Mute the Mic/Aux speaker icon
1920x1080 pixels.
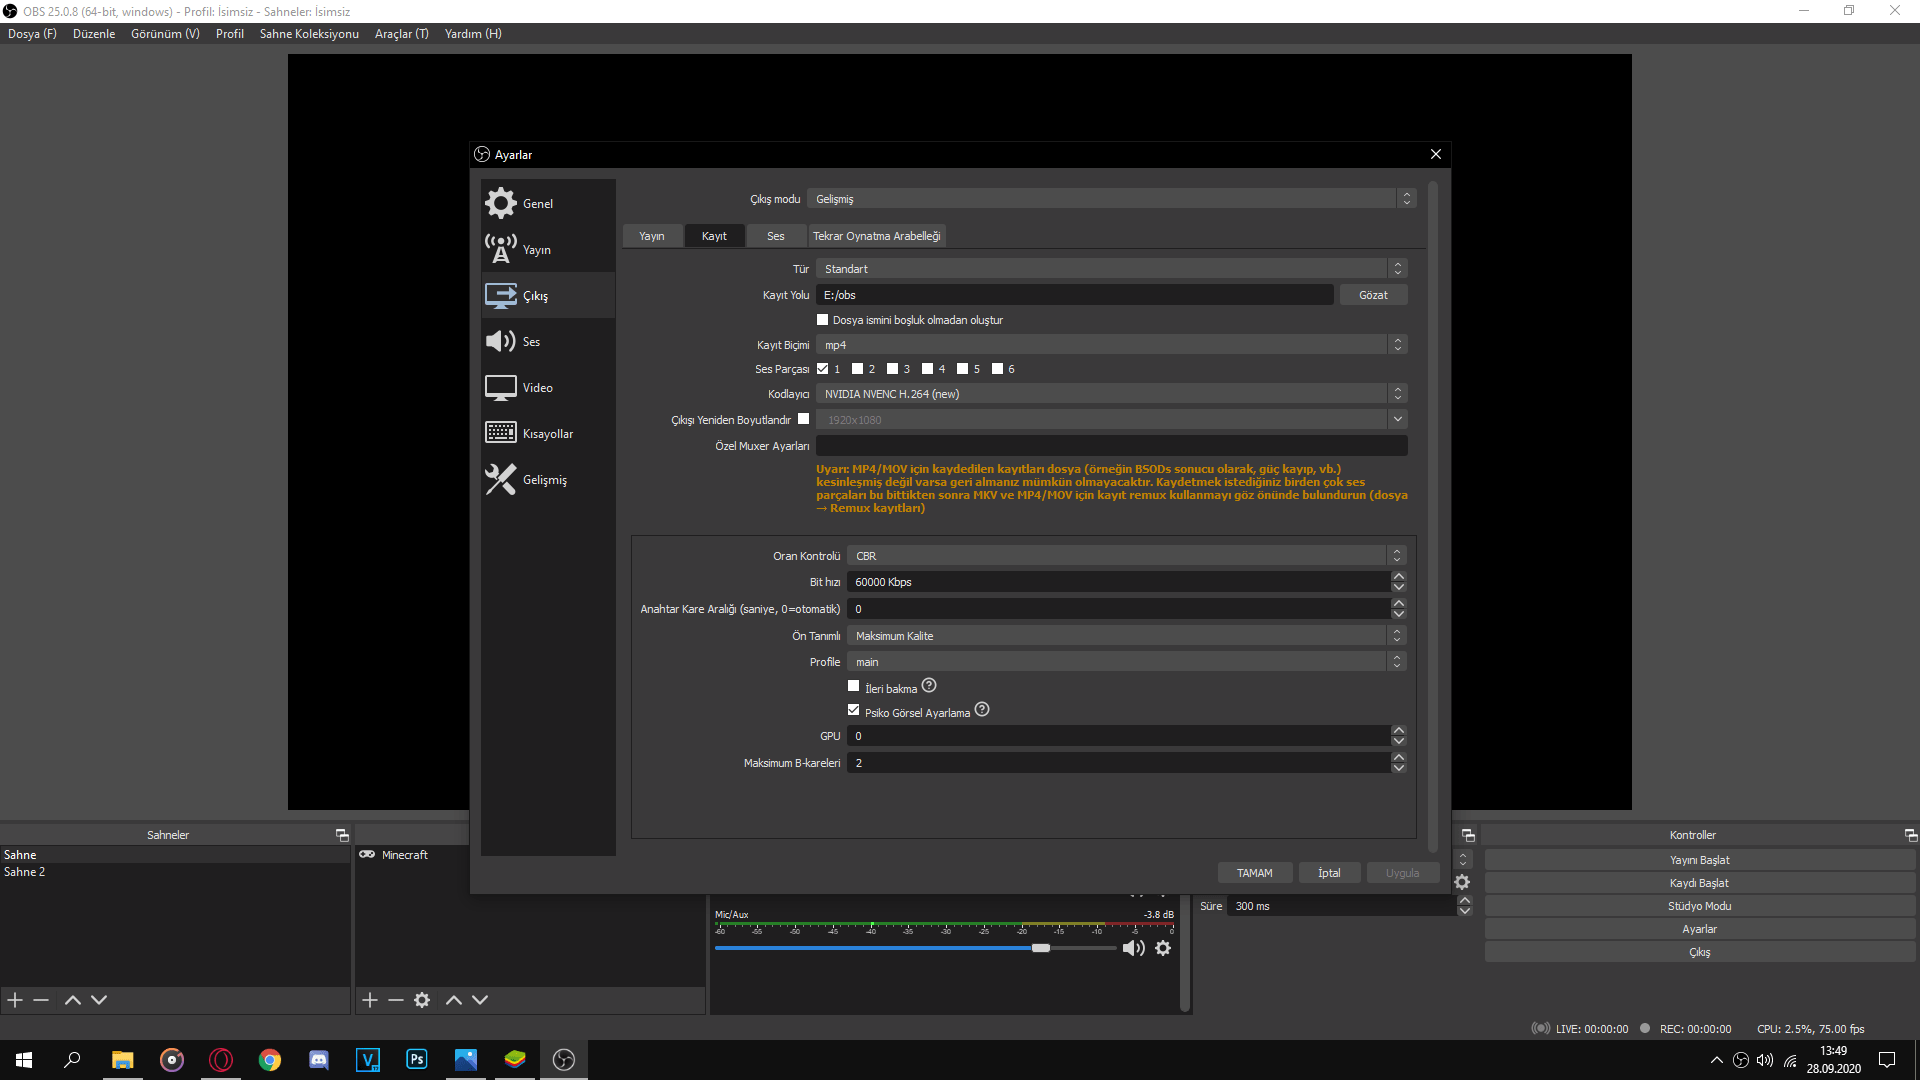(x=1133, y=948)
